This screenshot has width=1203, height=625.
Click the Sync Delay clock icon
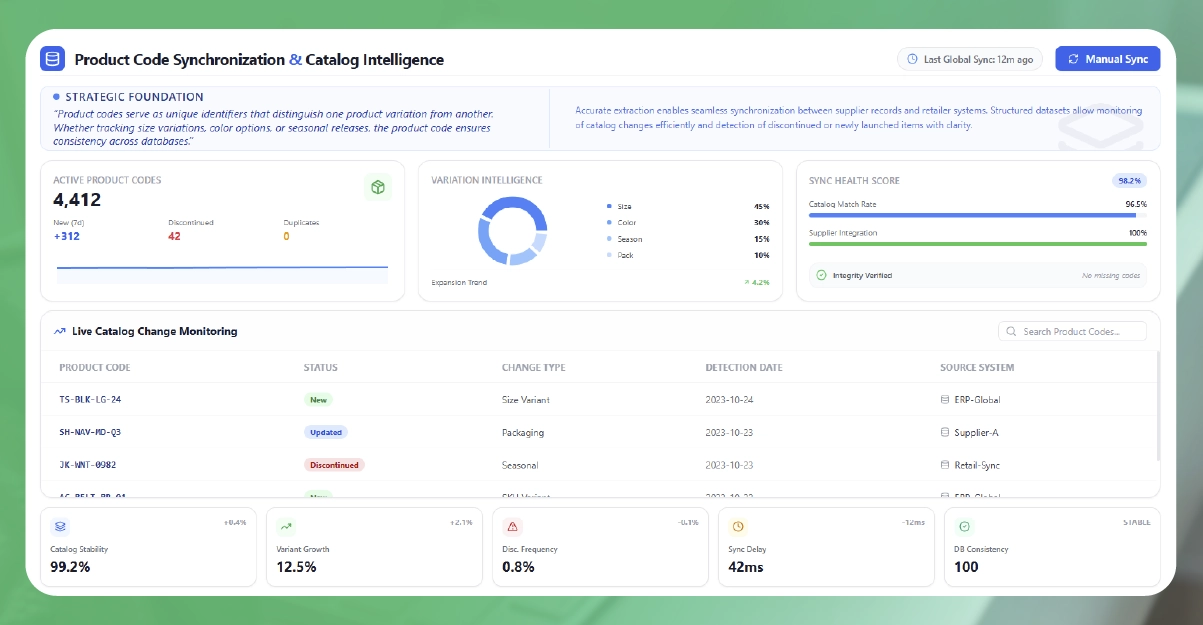coord(738,524)
